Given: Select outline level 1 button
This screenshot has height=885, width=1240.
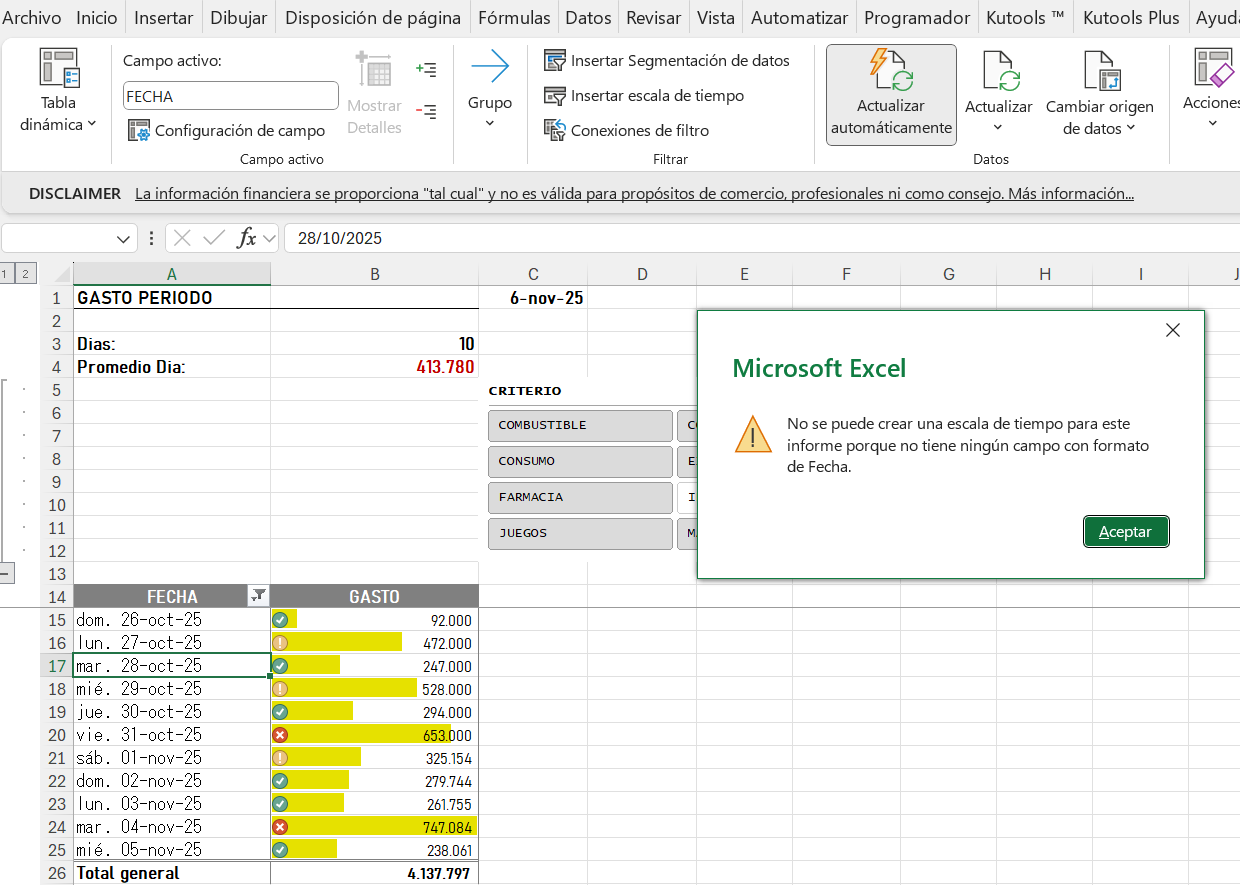Looking at the screenshot, I should pos(6,274).
